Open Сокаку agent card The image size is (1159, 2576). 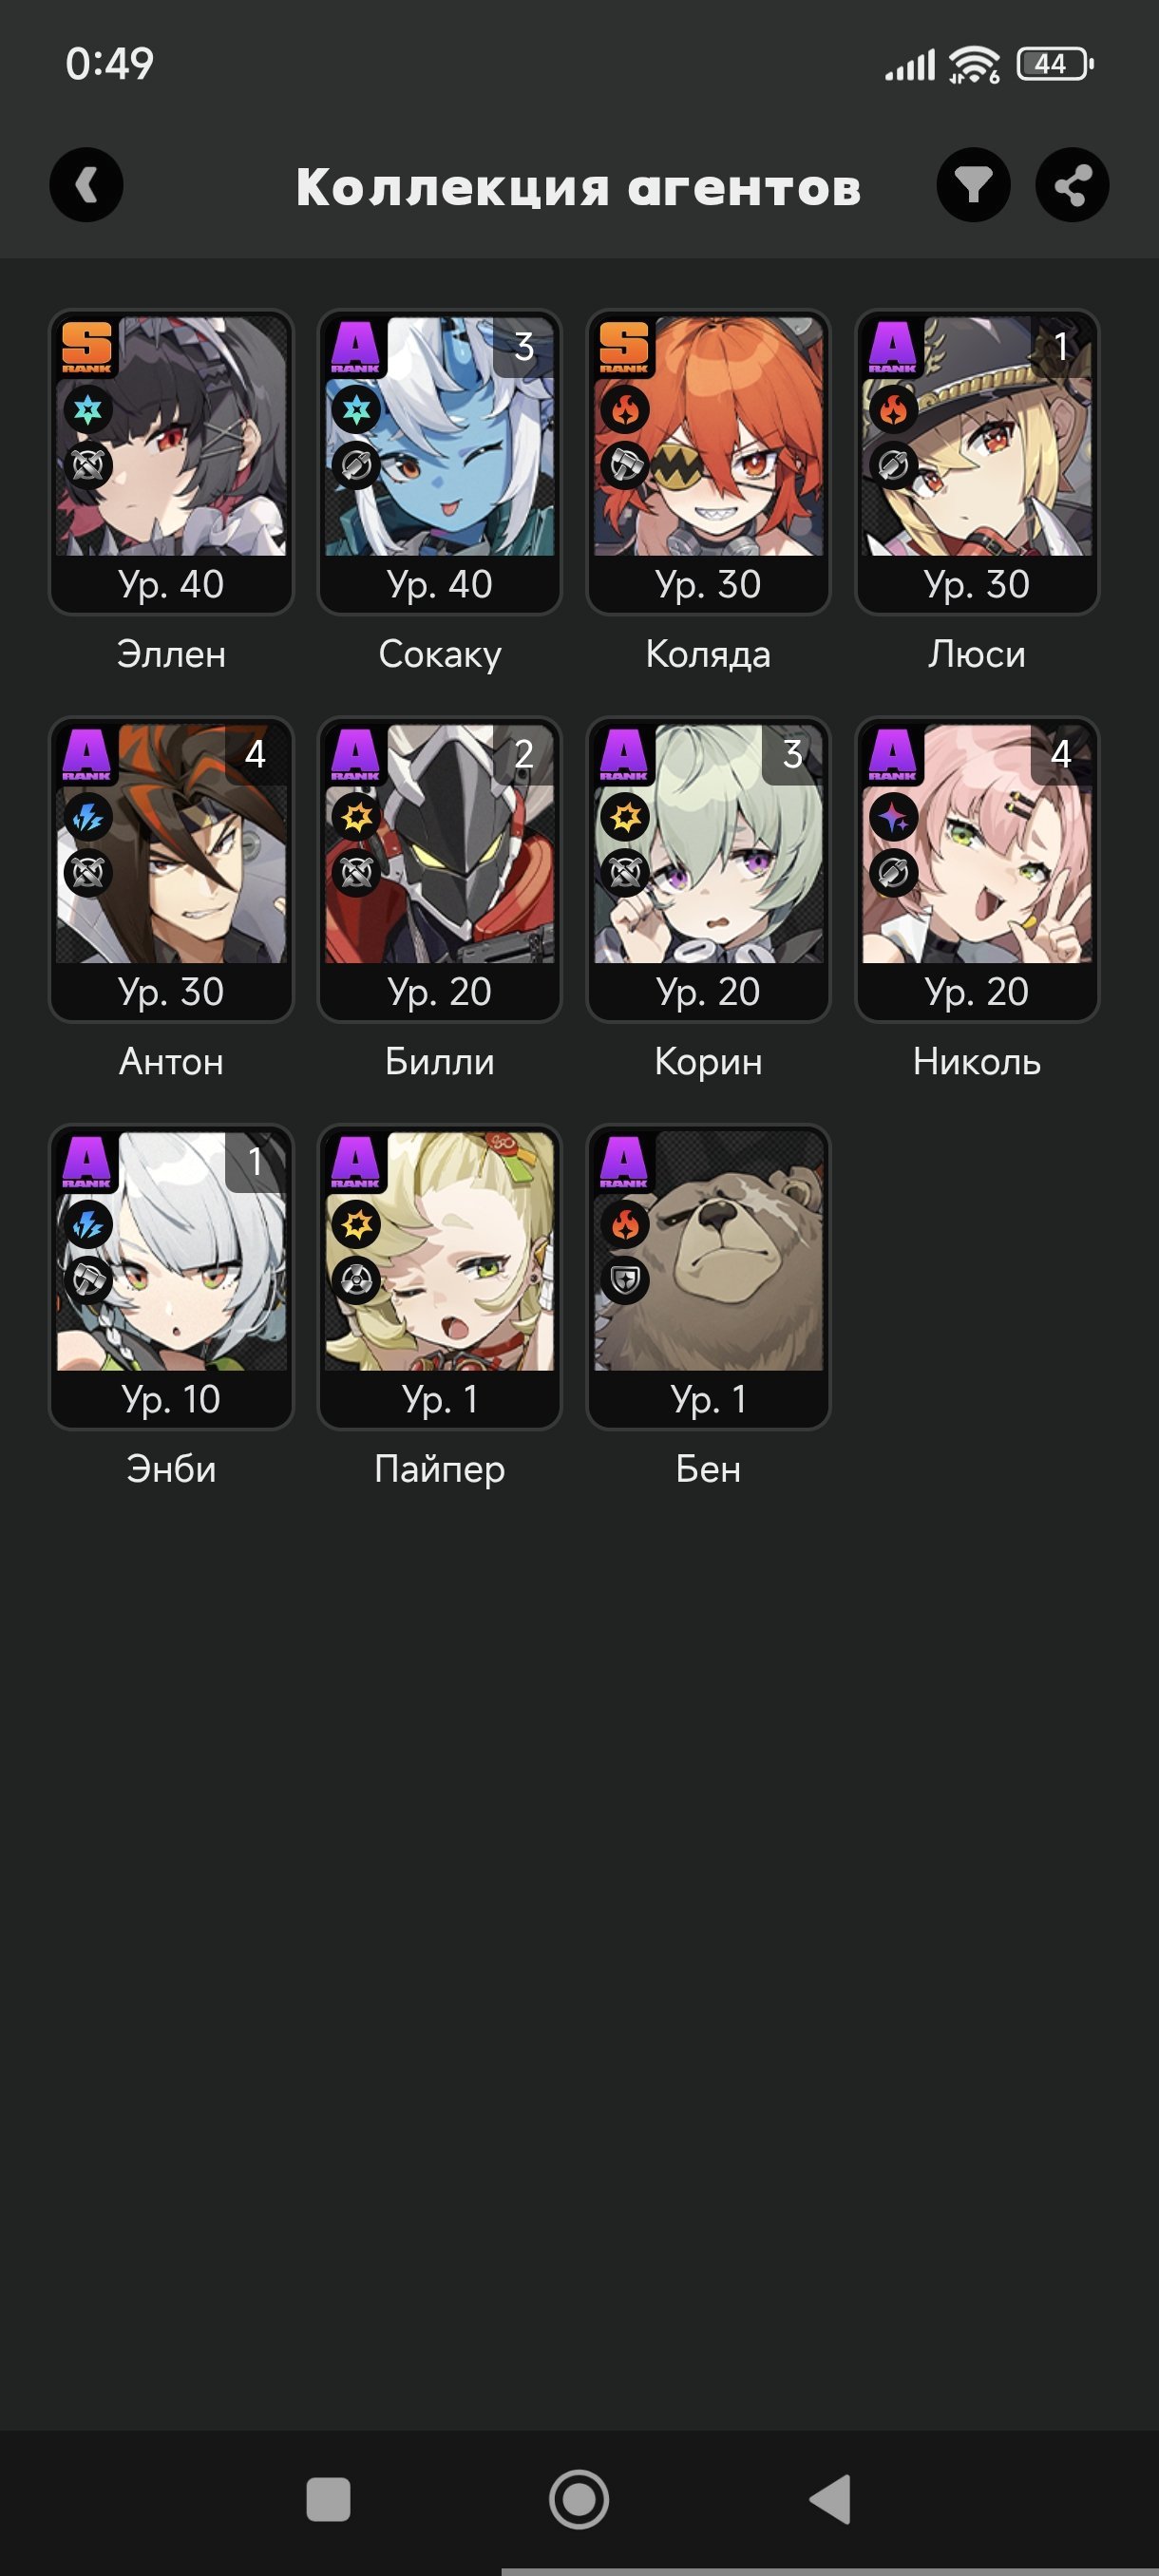coord(440,462)
